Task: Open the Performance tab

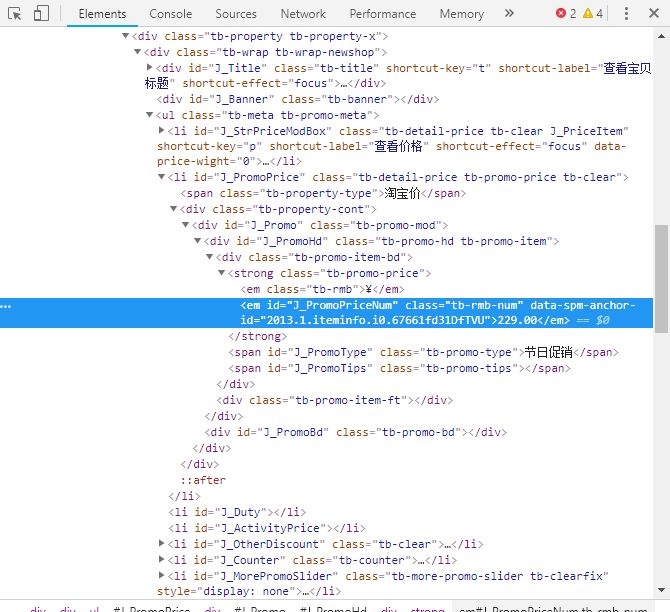Action: pos(382,14)
